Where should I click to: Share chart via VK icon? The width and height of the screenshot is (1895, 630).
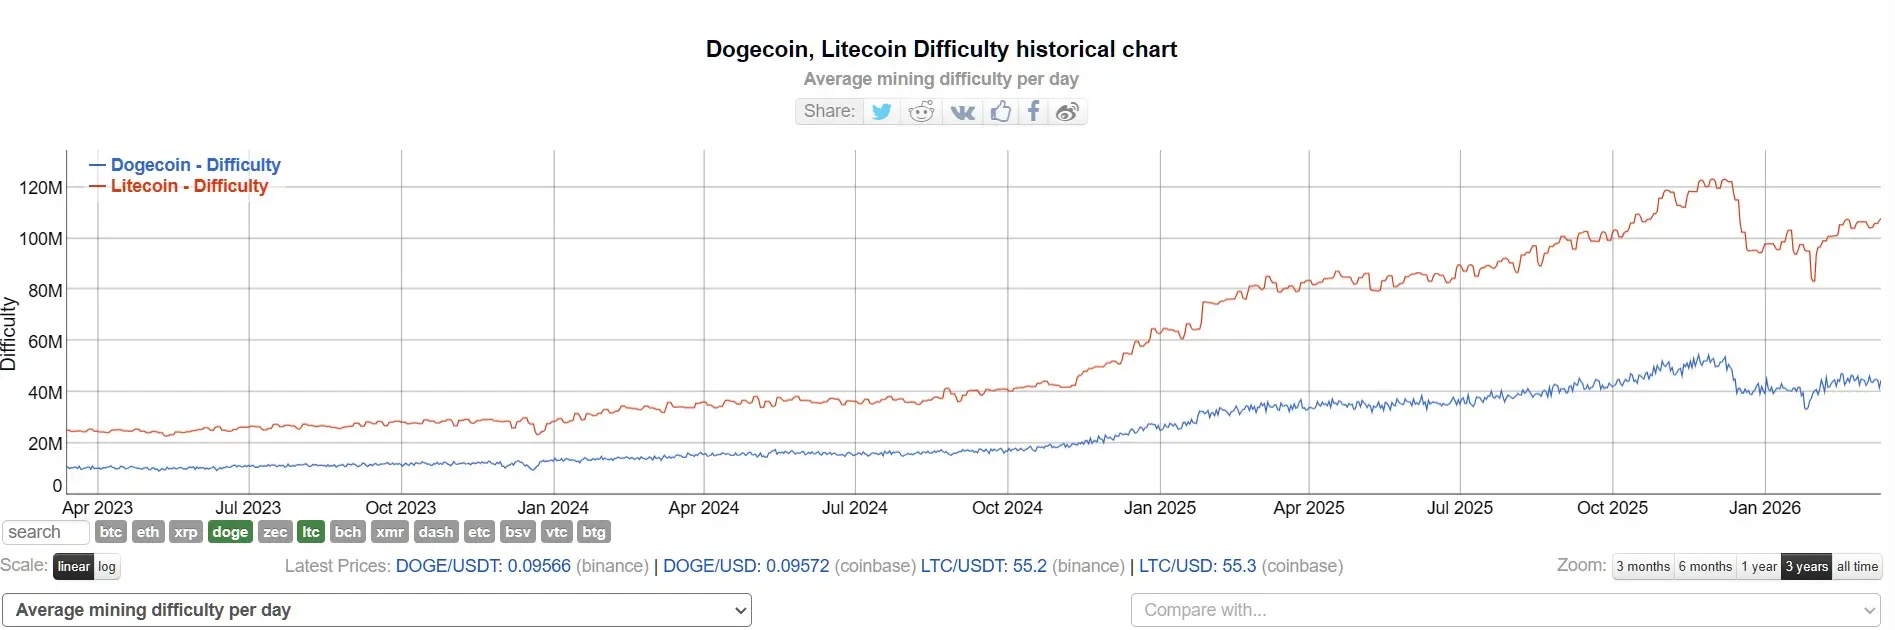coord(962,111)
